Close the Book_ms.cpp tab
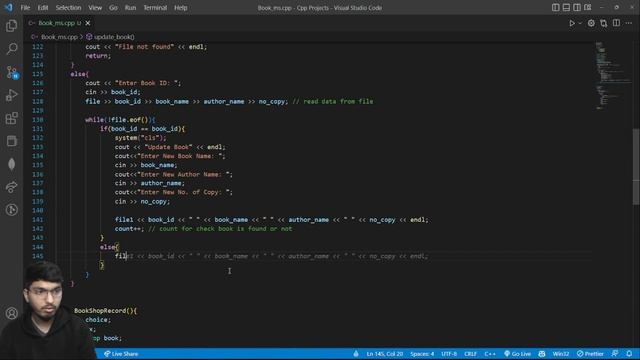Image resolution: width=640 pixels, height=360 pixels. pos(88,23)
